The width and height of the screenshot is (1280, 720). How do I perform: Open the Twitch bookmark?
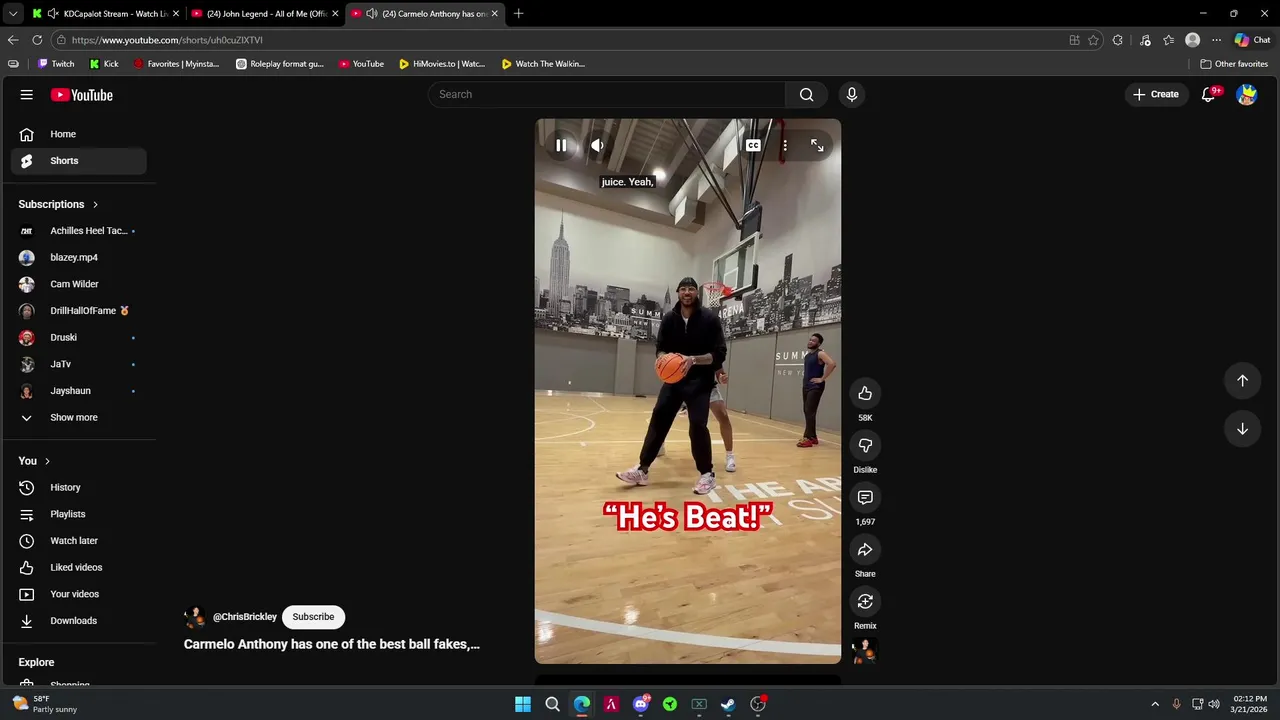pyautogui.click(x=56, y=64)
